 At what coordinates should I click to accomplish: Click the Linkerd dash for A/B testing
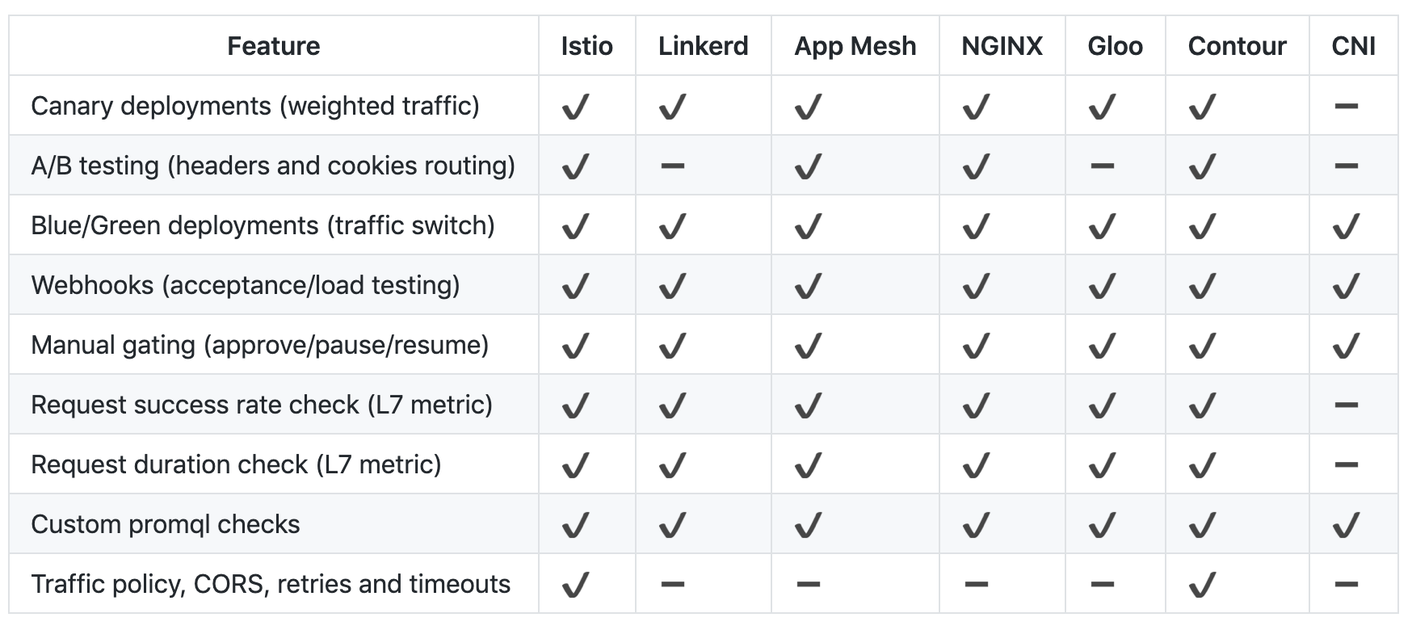coord(673,166)
